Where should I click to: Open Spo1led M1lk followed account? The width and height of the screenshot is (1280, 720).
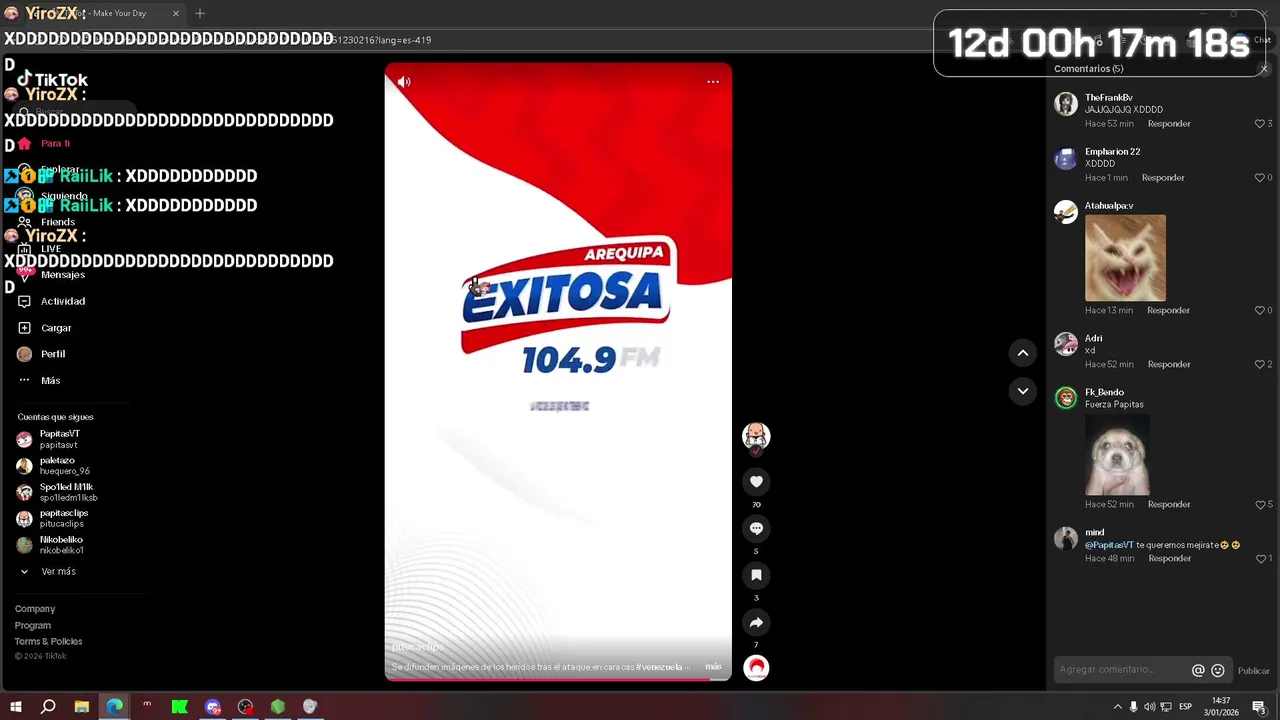point(68,492)
